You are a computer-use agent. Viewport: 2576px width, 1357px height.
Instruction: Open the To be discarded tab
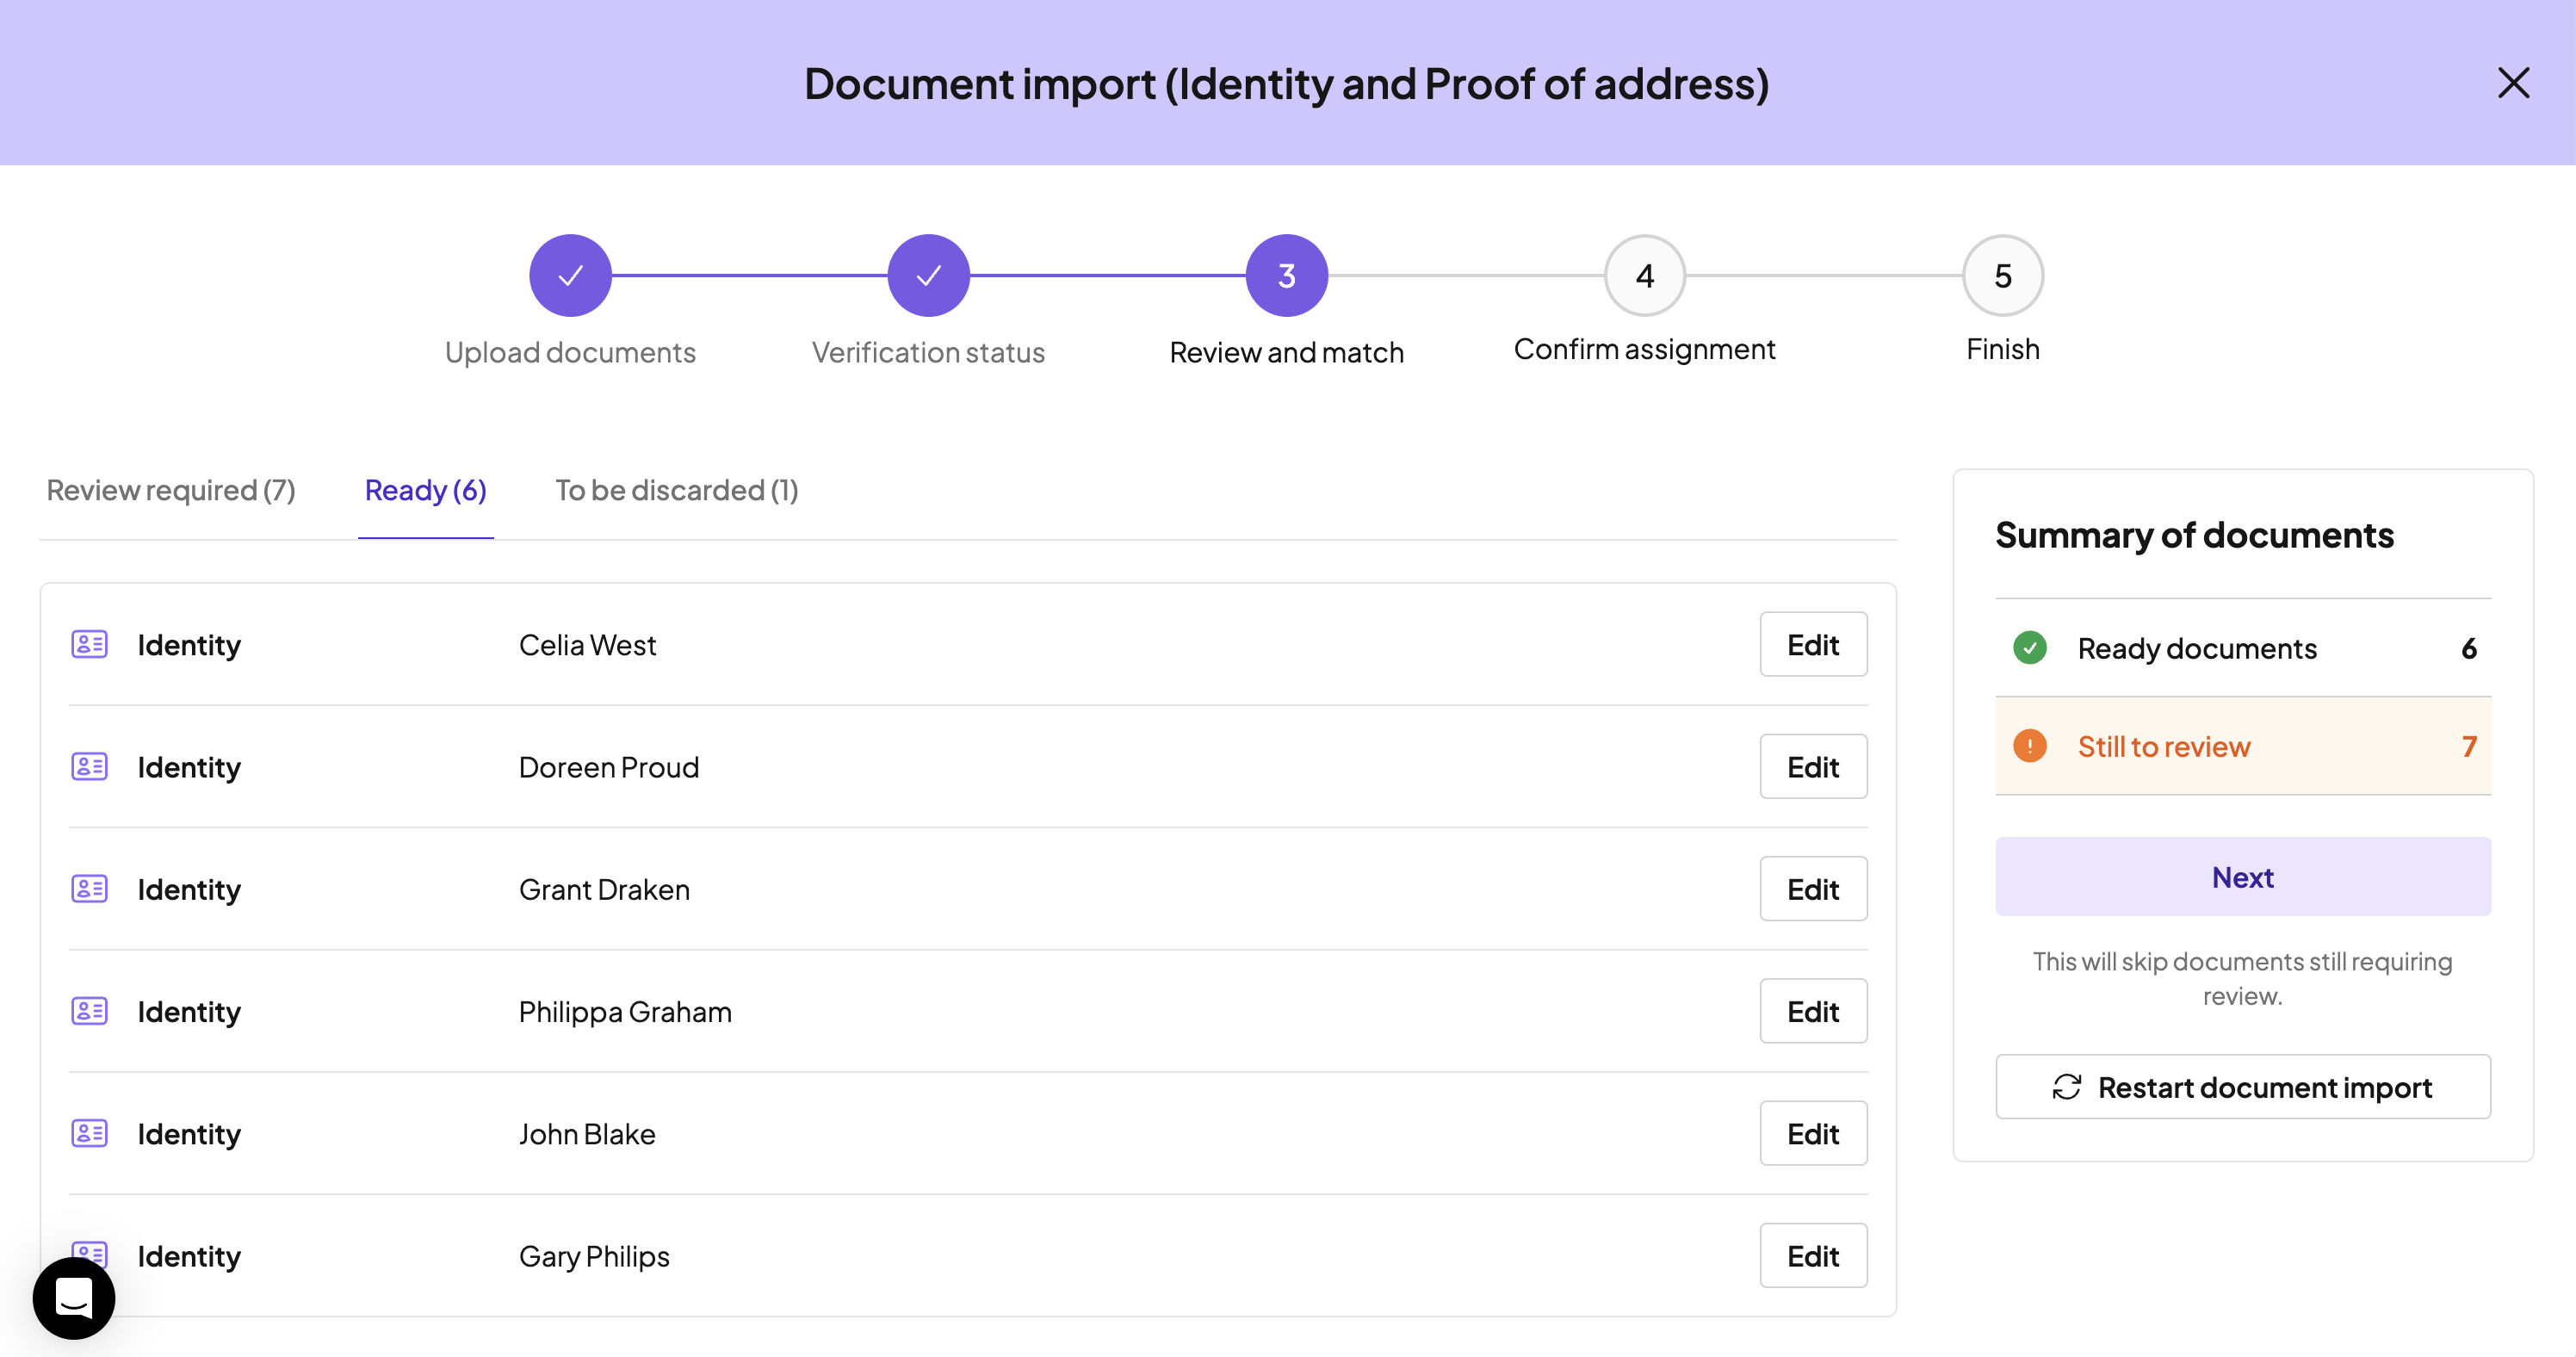[676, 490]
